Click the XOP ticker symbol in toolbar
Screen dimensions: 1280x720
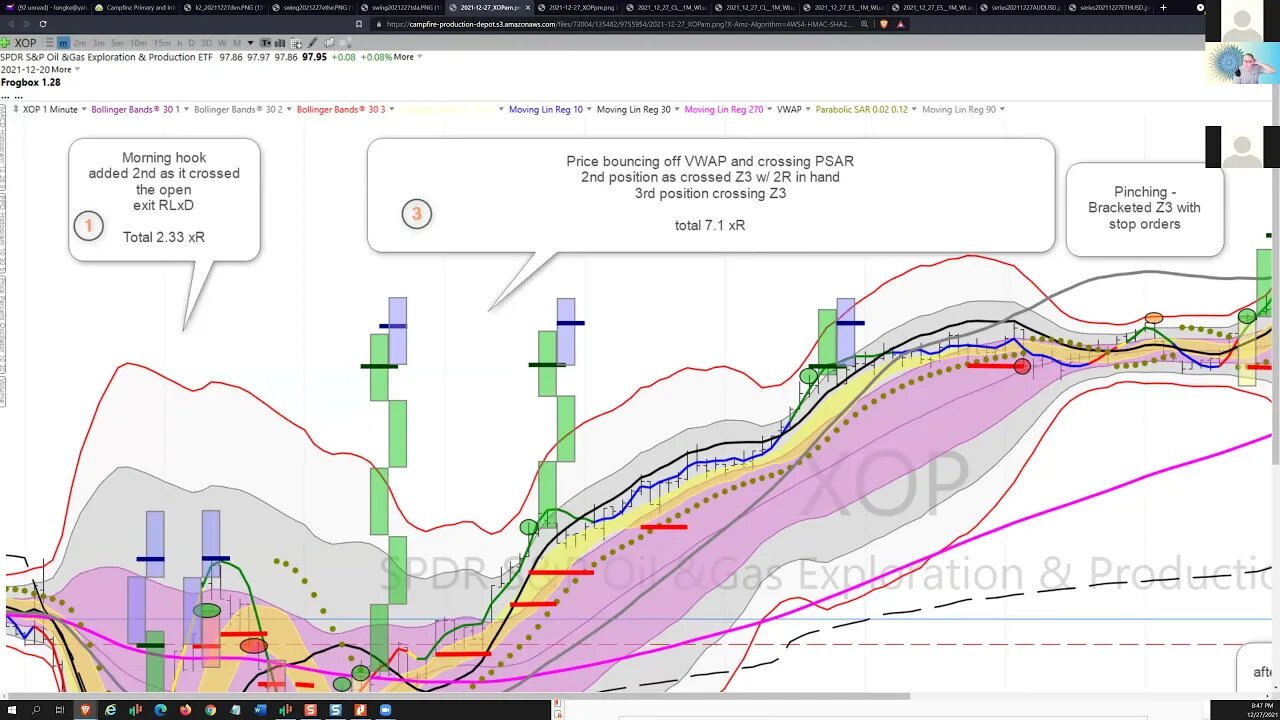click(26, 43)
